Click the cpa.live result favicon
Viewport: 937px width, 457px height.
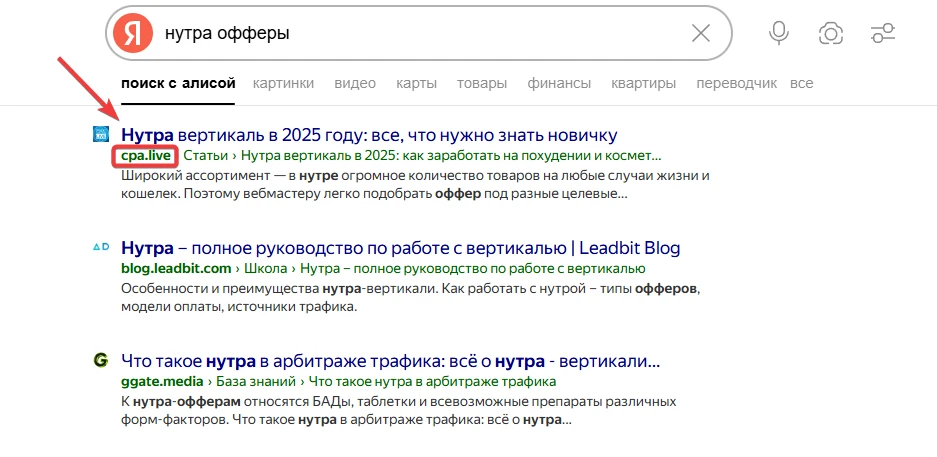(100, 134)
